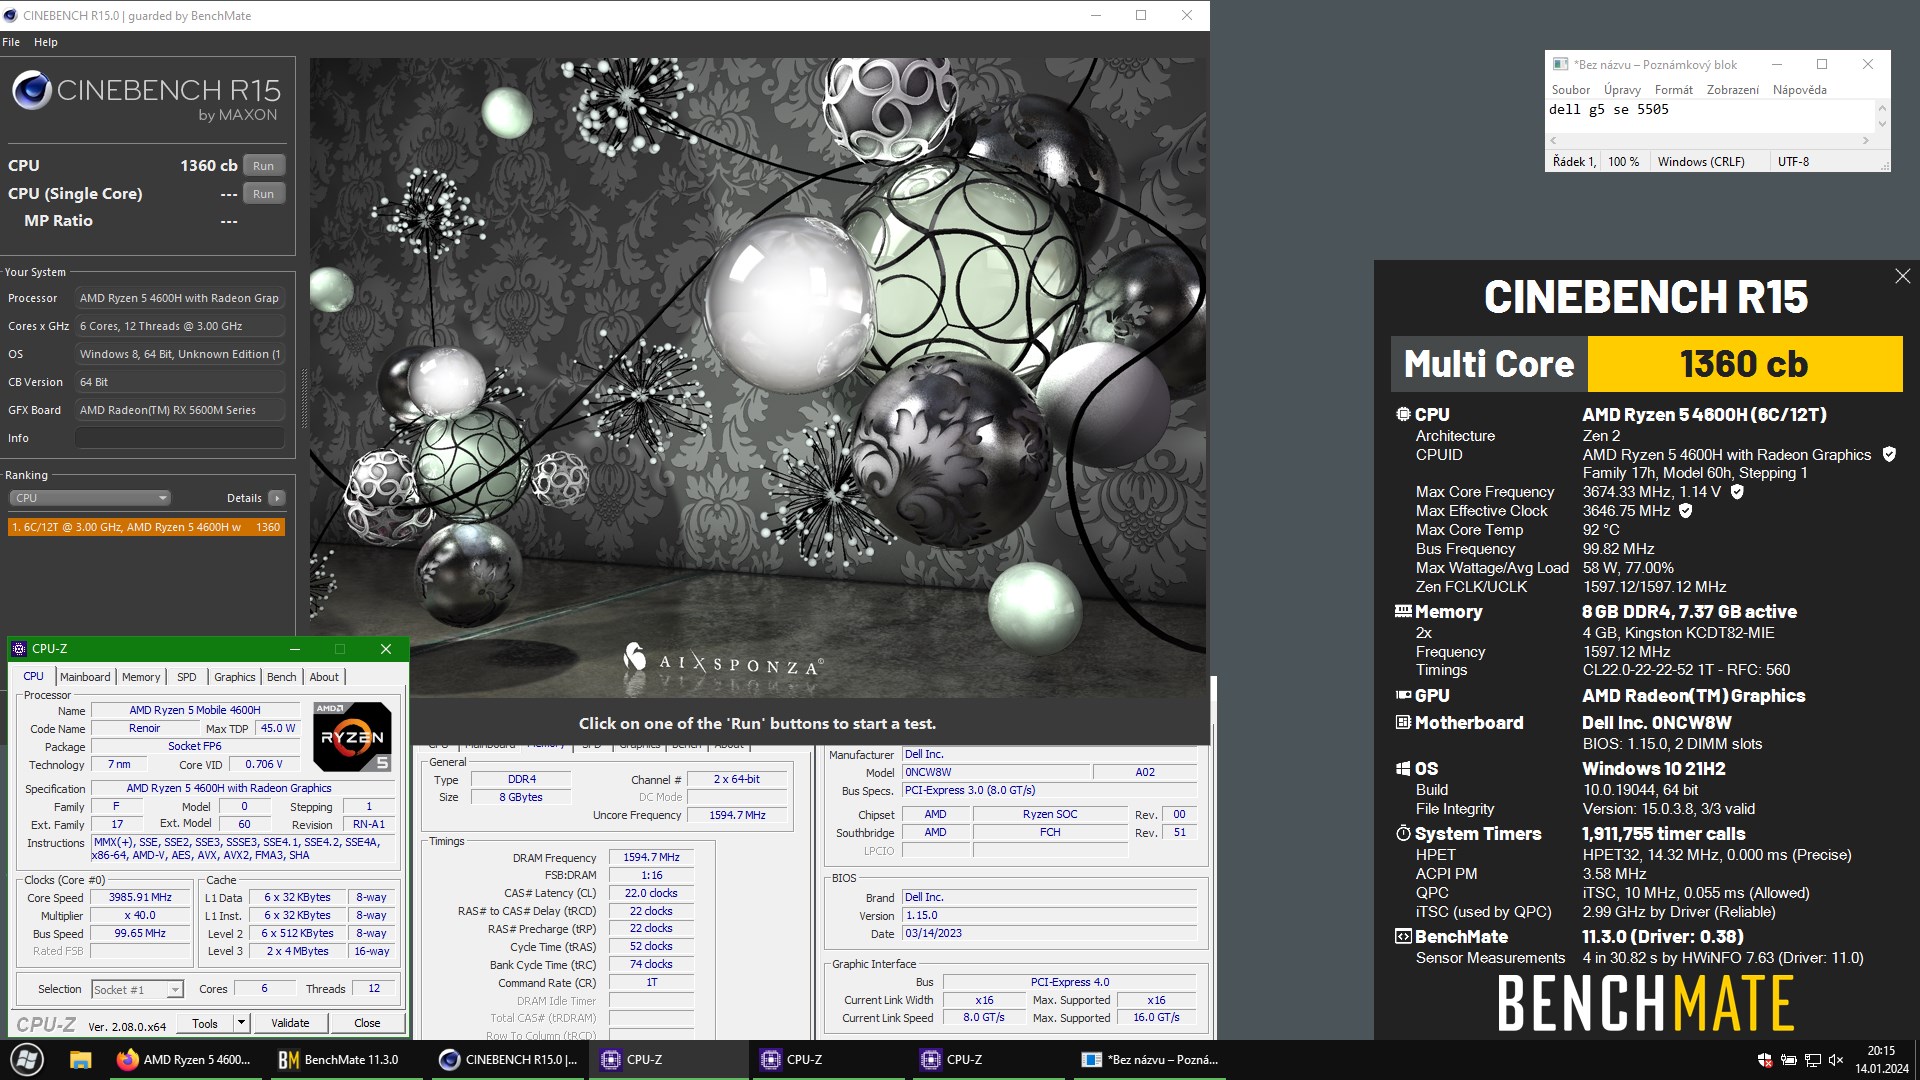Open the Help menu in Cinebench
1920x1080 pixels.
(45, 42)
